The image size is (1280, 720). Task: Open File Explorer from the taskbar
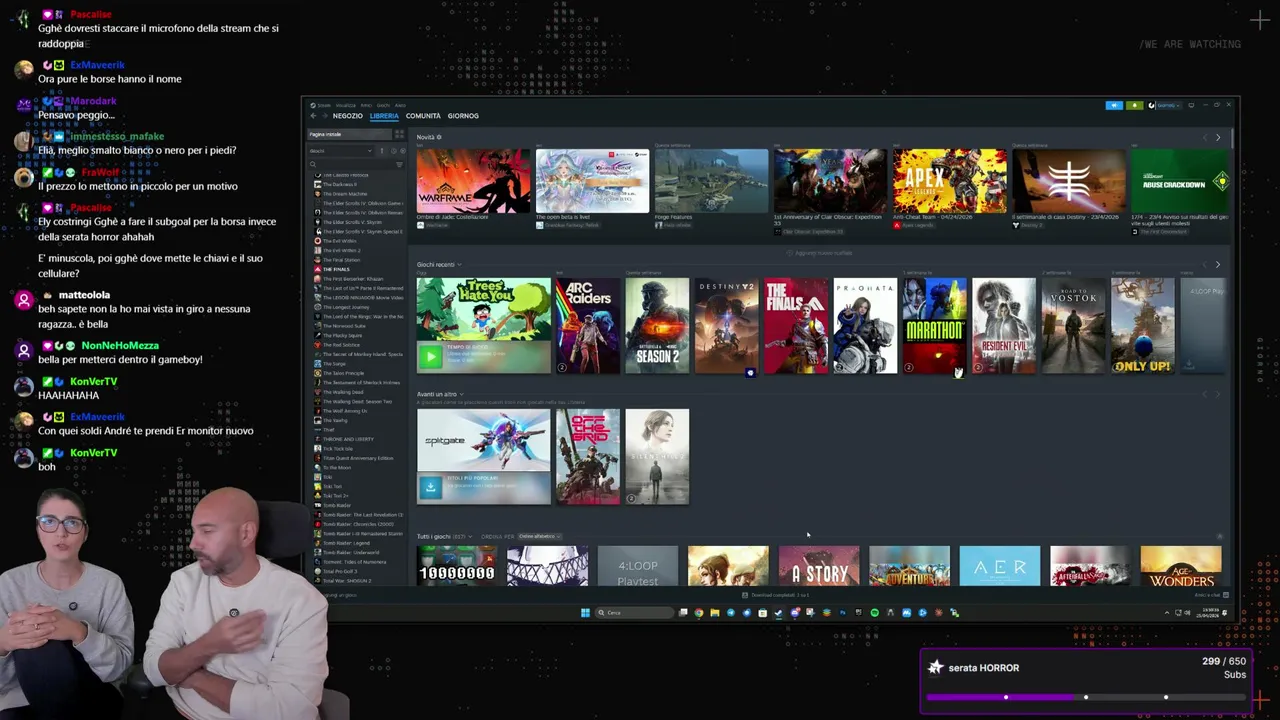coord(715,613)
